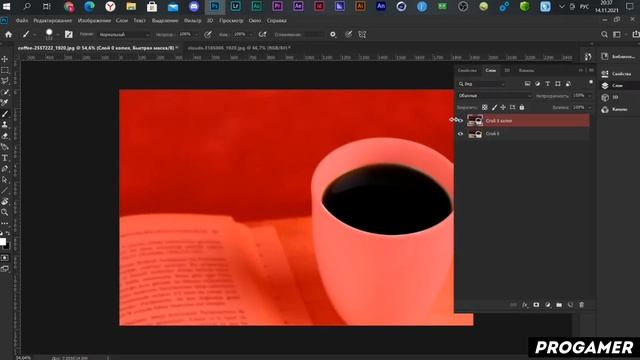Viewport: 640px width, 360px height.
Task: Select the Brush tool in the toolbox
Action: click(5, 114)
